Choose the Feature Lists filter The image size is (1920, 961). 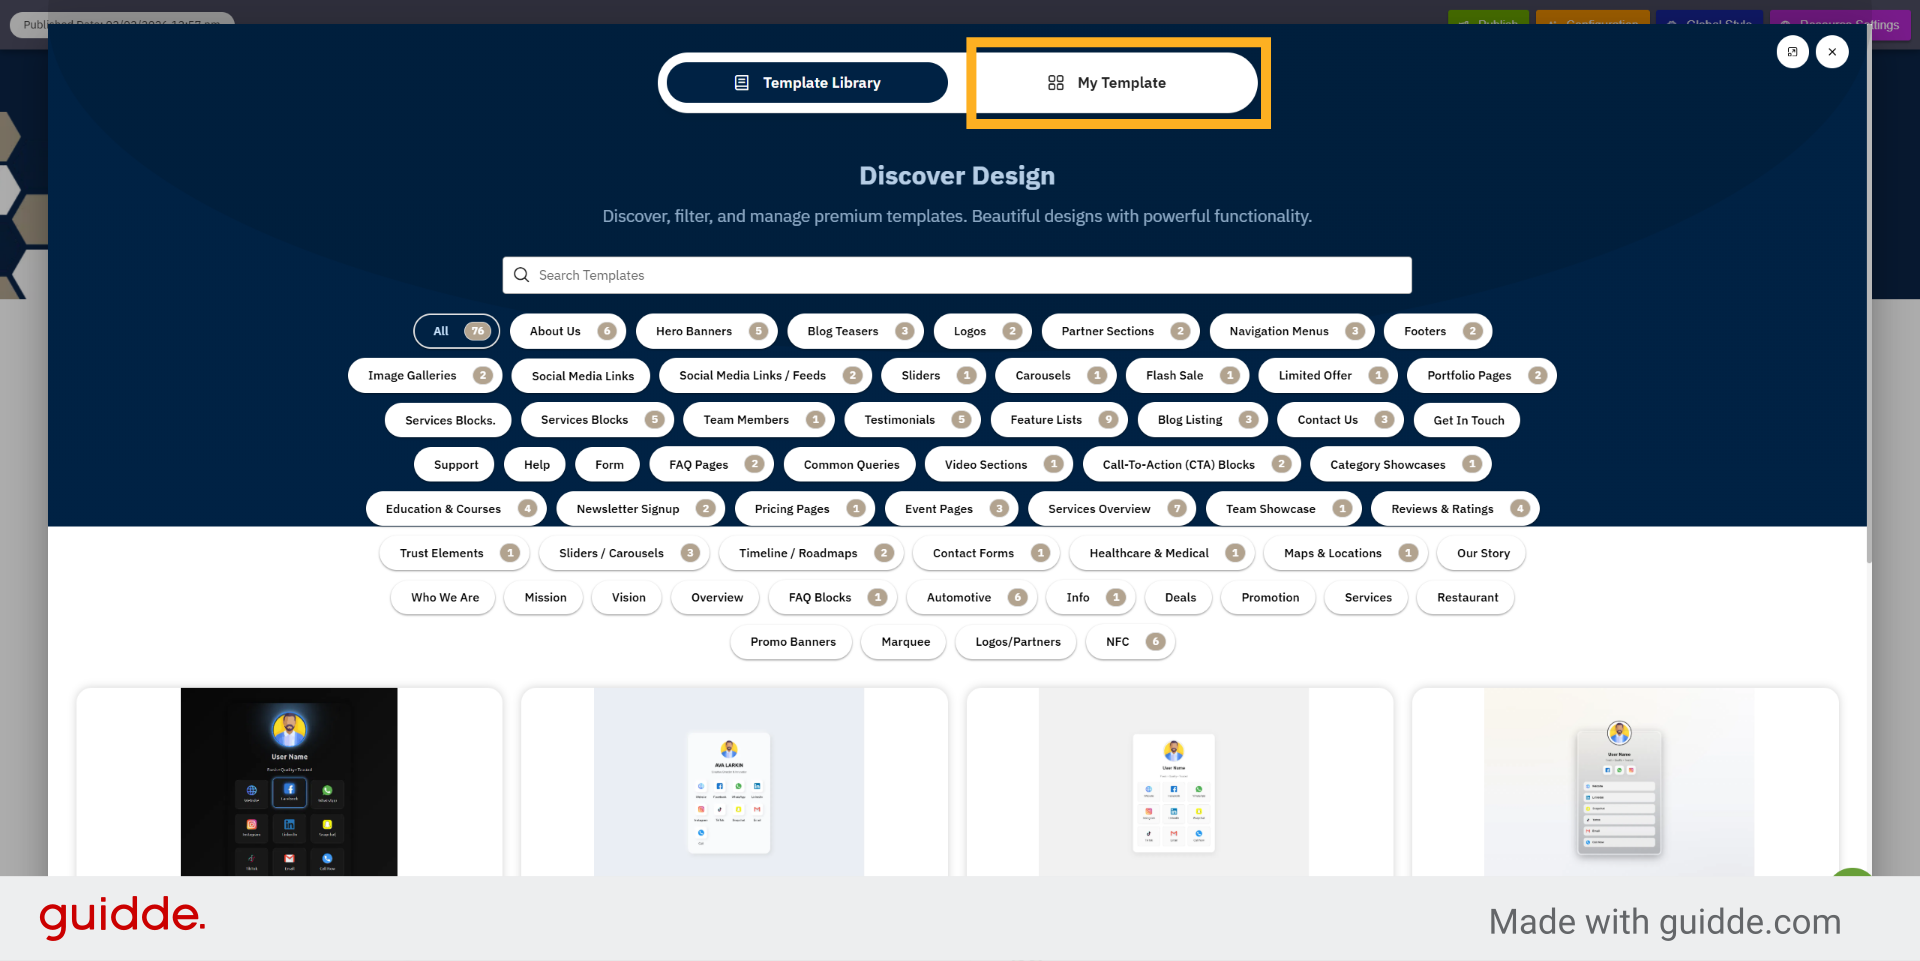(x=1059, y=420)
